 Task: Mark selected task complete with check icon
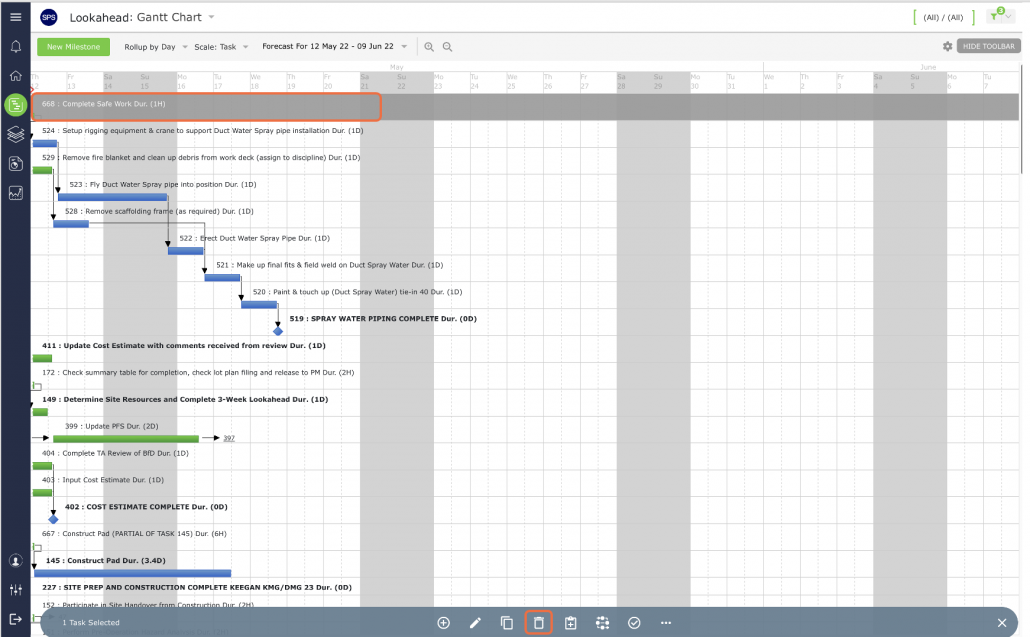point(634,623)
